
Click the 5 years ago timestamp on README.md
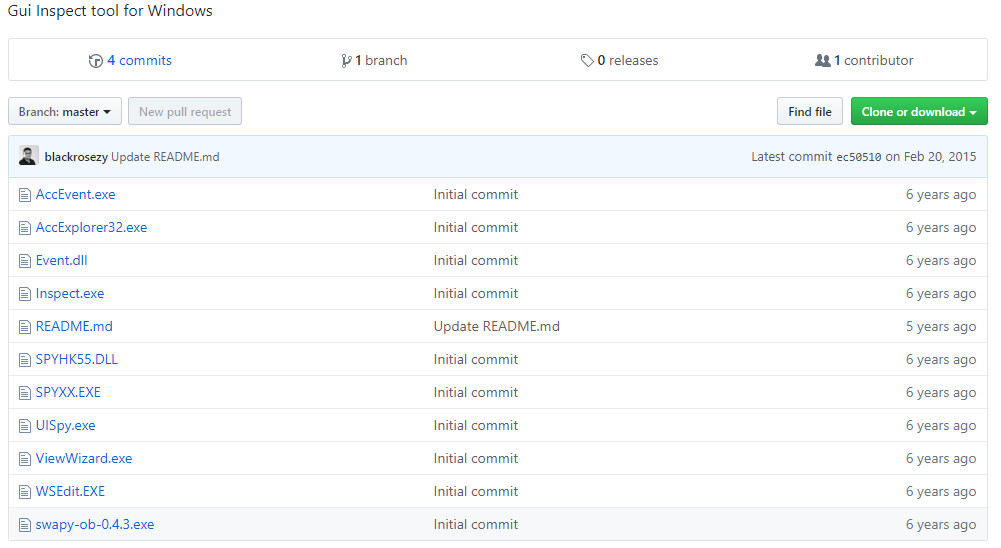(x=941, y=327)
